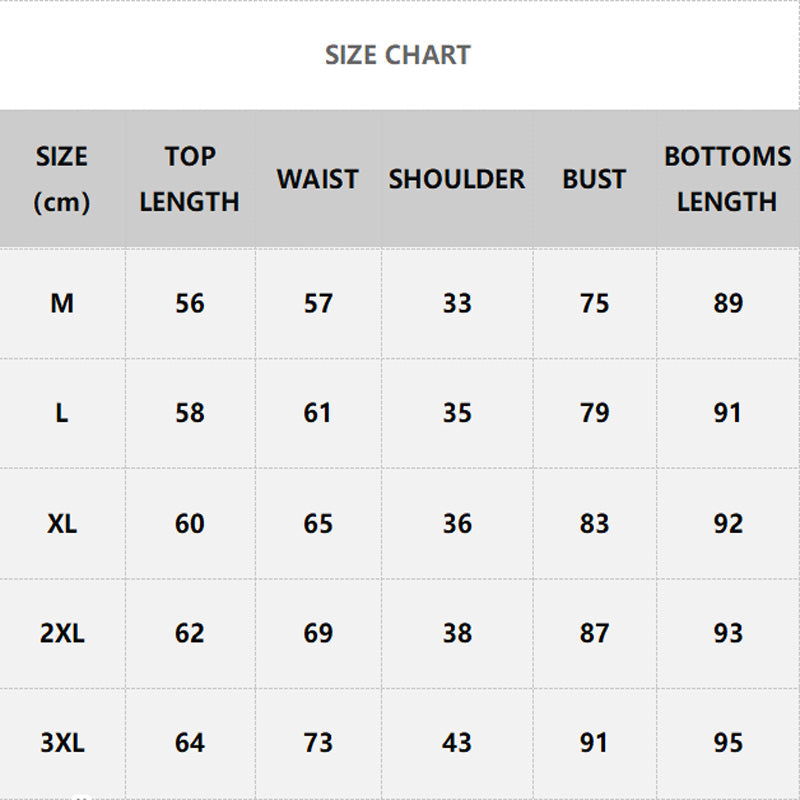Select the BUST column header
800x800 pixels.
tap(594, 180)
